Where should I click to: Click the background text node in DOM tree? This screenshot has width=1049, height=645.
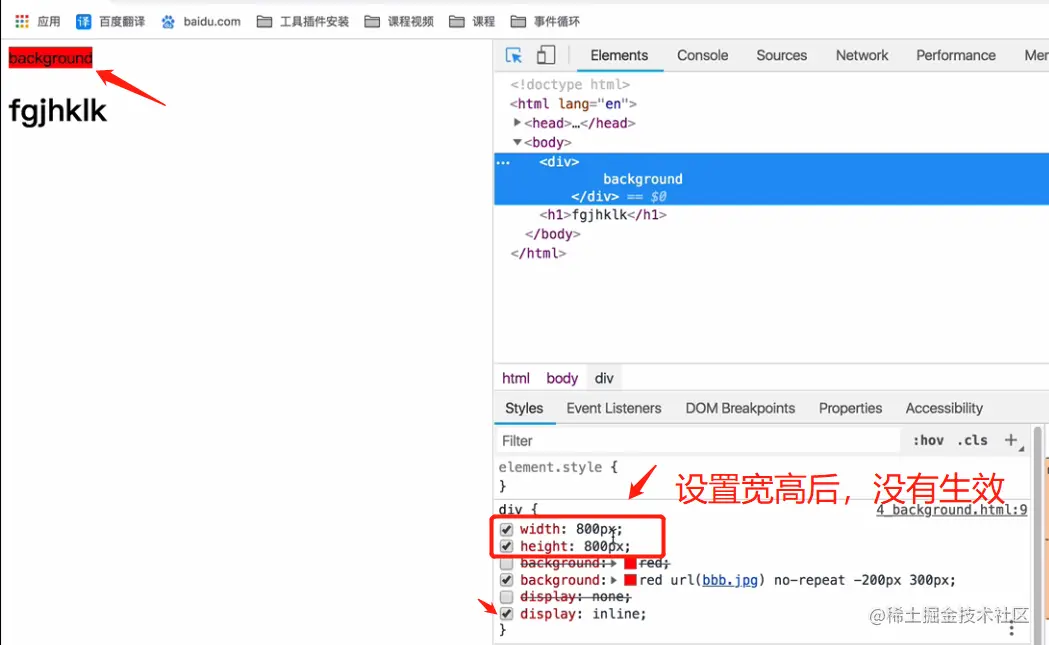pos(642,179)
